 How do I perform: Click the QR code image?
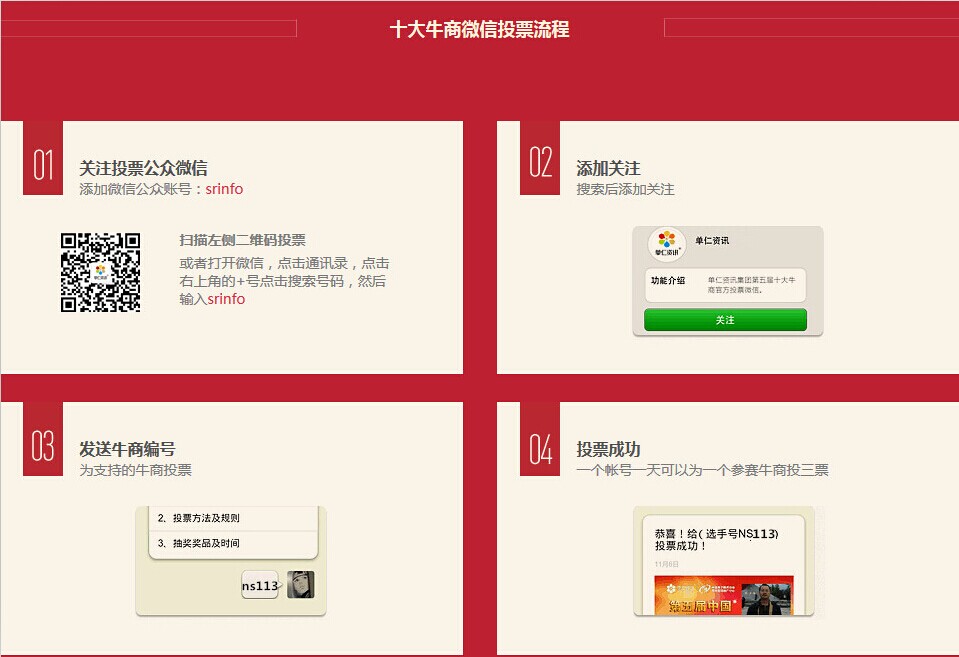point(100,273)
